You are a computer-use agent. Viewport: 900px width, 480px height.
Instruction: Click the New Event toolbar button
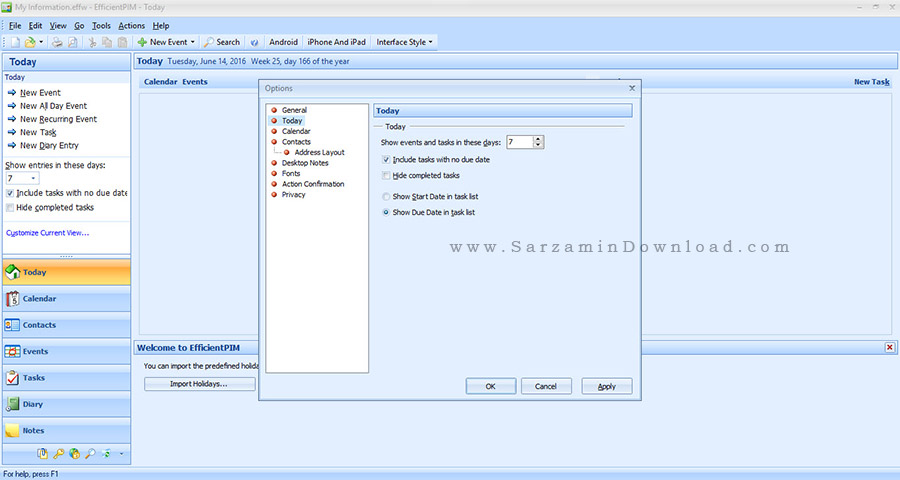tap(162, 42)
